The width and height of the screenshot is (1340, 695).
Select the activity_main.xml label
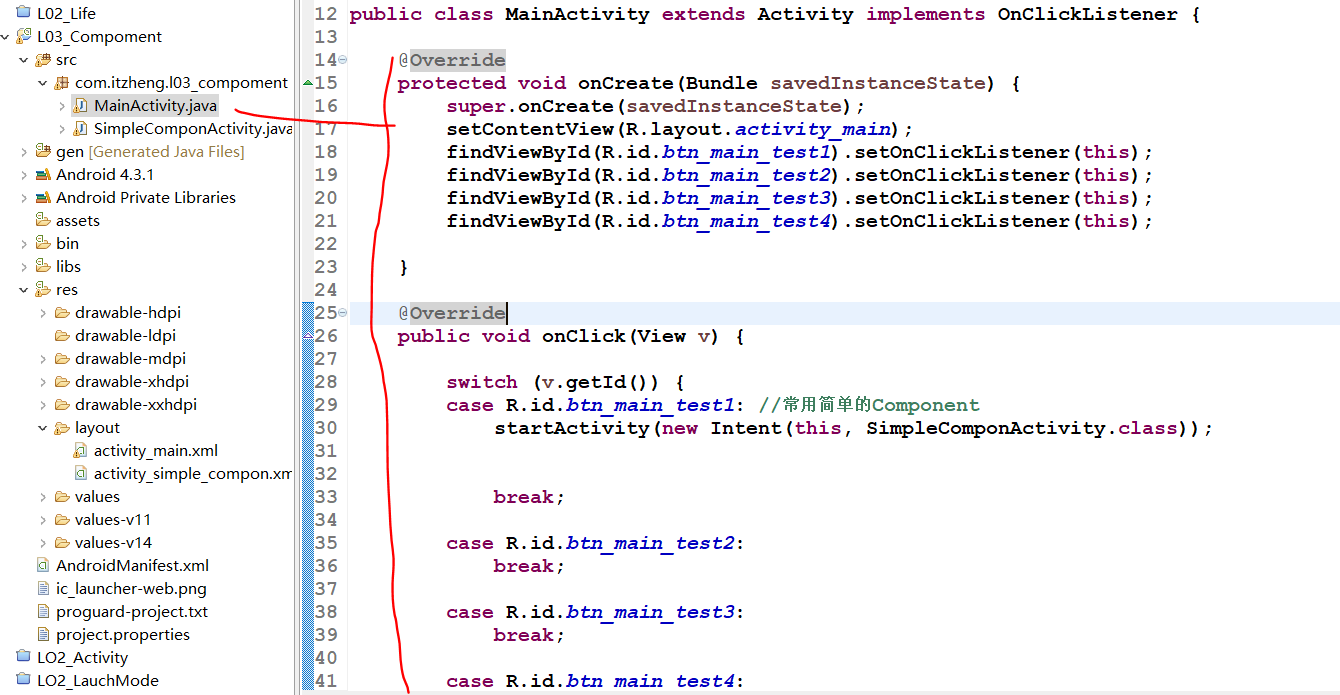pos(156,450)
